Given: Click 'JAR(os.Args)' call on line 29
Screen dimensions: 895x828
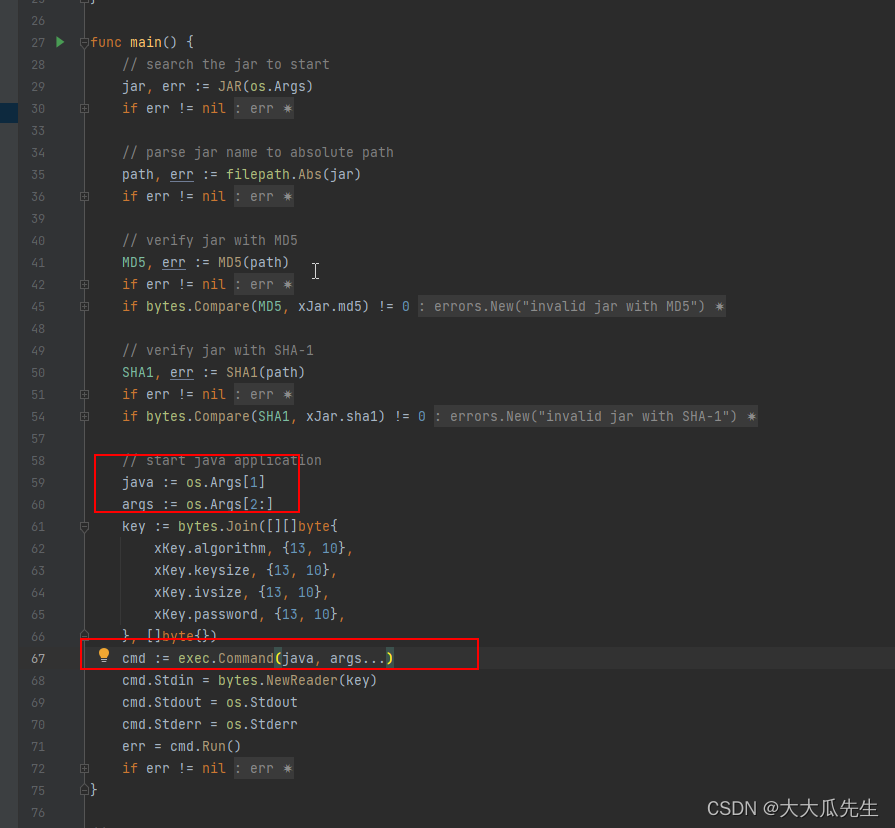Looking at the screenshot, I should (x=265, y=87).
